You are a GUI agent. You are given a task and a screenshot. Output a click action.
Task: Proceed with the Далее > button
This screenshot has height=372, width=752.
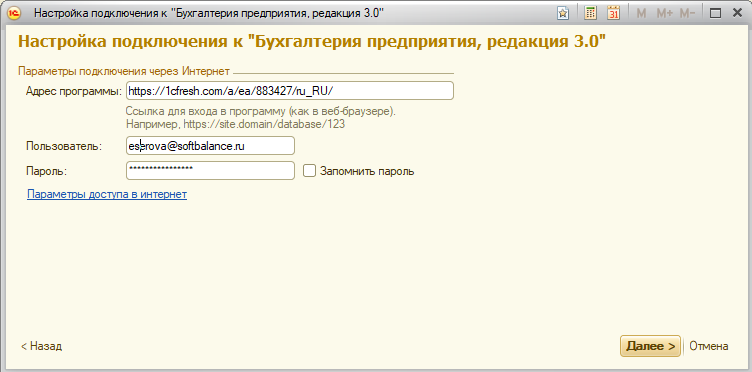(650, 346)
